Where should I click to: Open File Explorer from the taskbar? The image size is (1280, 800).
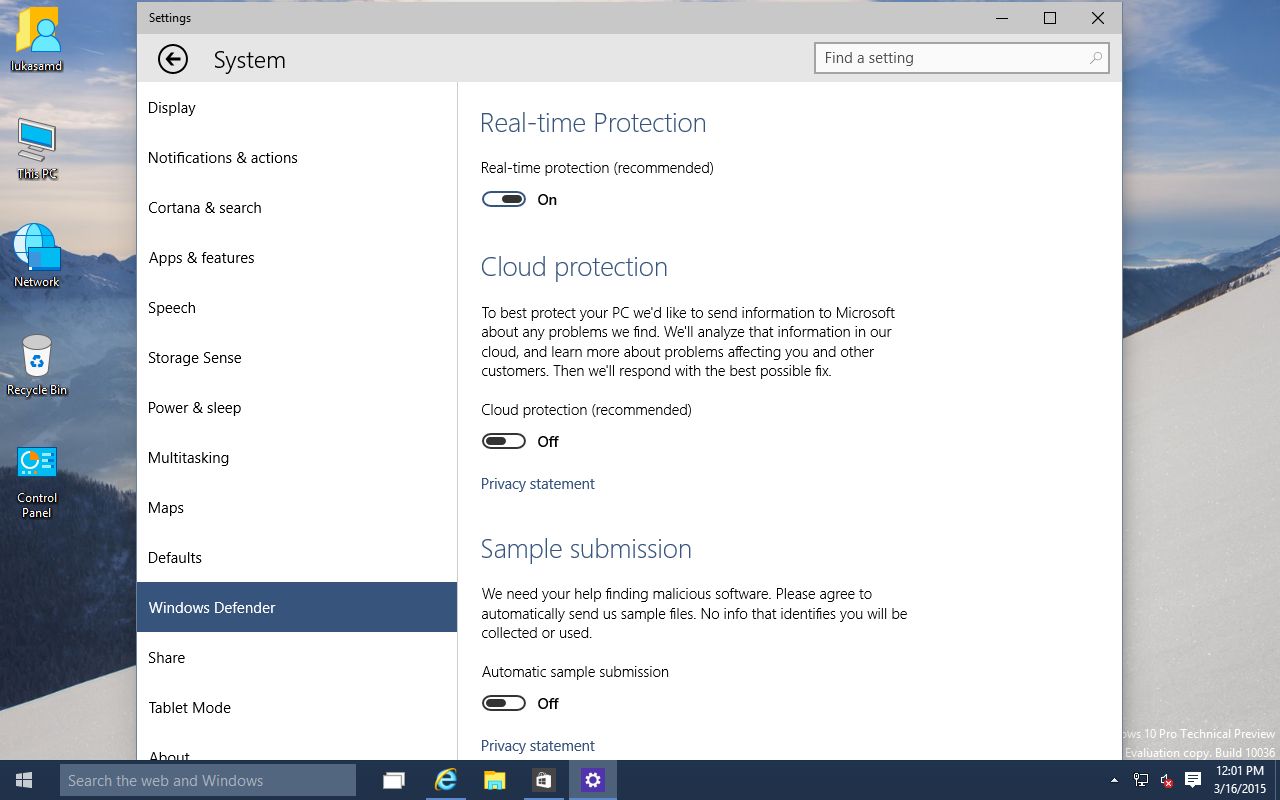[x=494, y=780]
